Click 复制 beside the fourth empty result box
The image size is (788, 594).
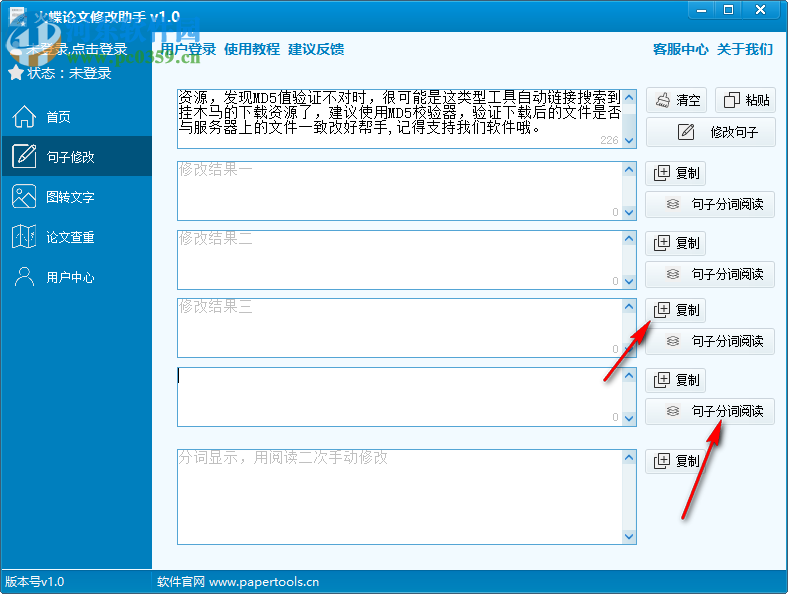click(x=676, y=380)
